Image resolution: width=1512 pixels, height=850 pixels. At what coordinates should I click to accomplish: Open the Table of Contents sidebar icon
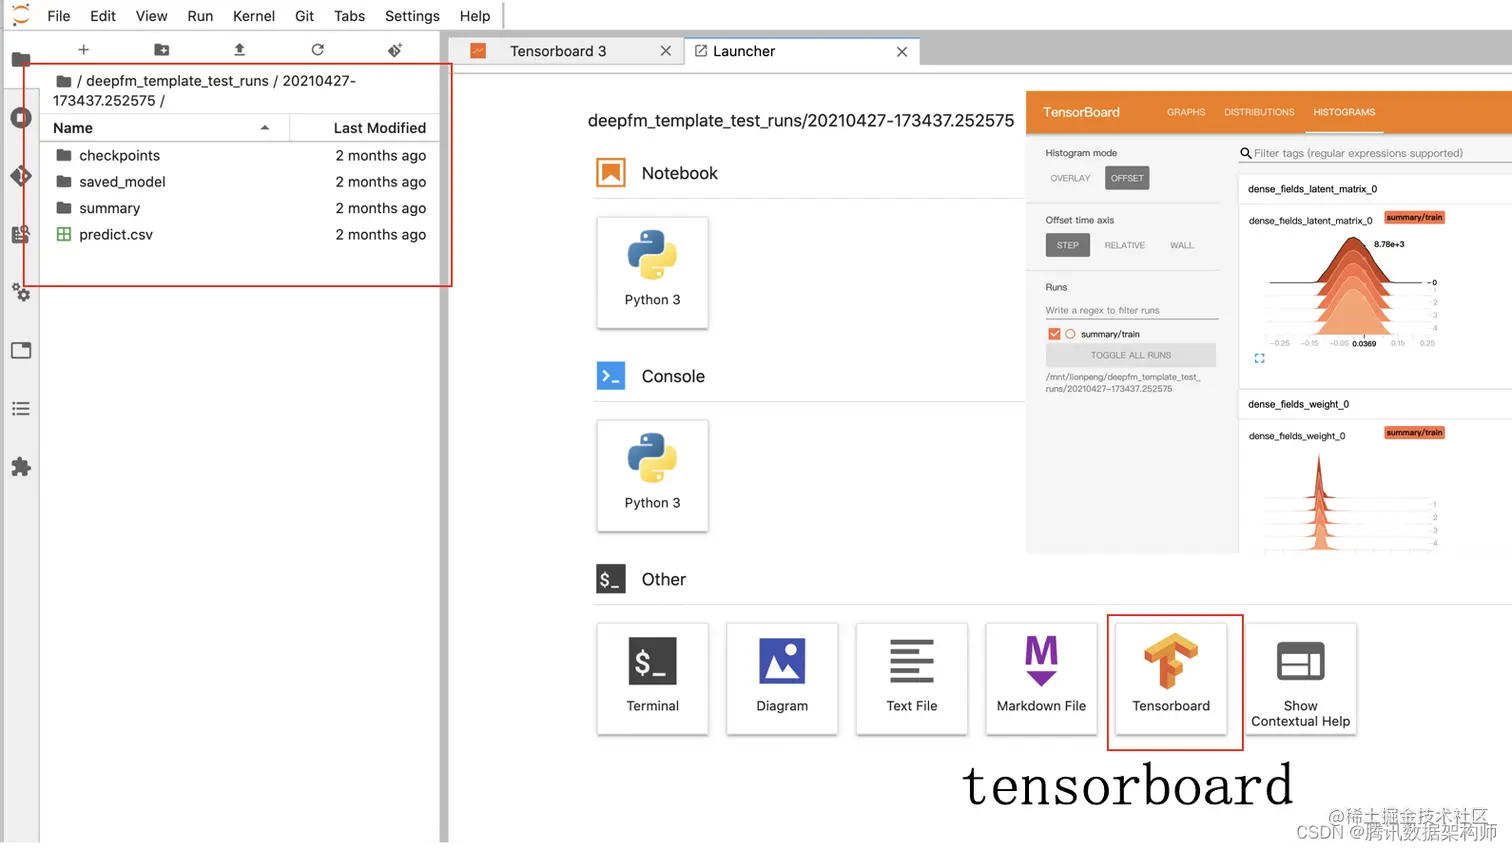tap(20, 408)
